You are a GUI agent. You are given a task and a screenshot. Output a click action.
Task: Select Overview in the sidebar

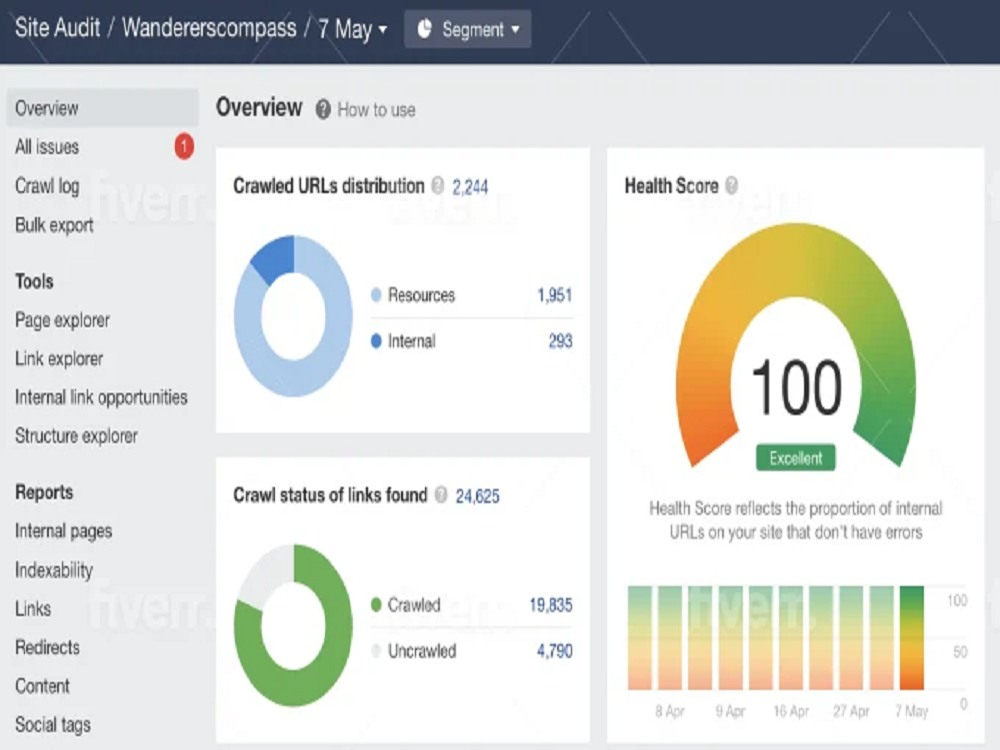[x=102, y=108]
